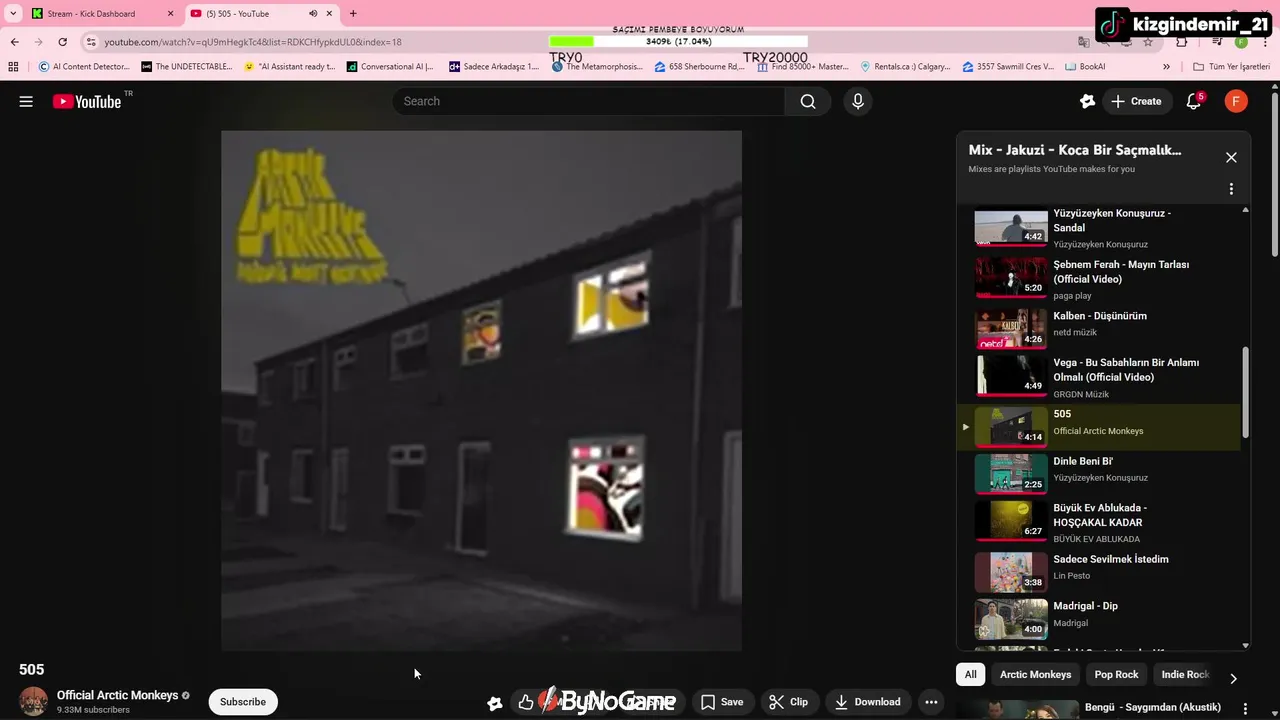Open the YouTube hamburger guide menu

[26, 101]
